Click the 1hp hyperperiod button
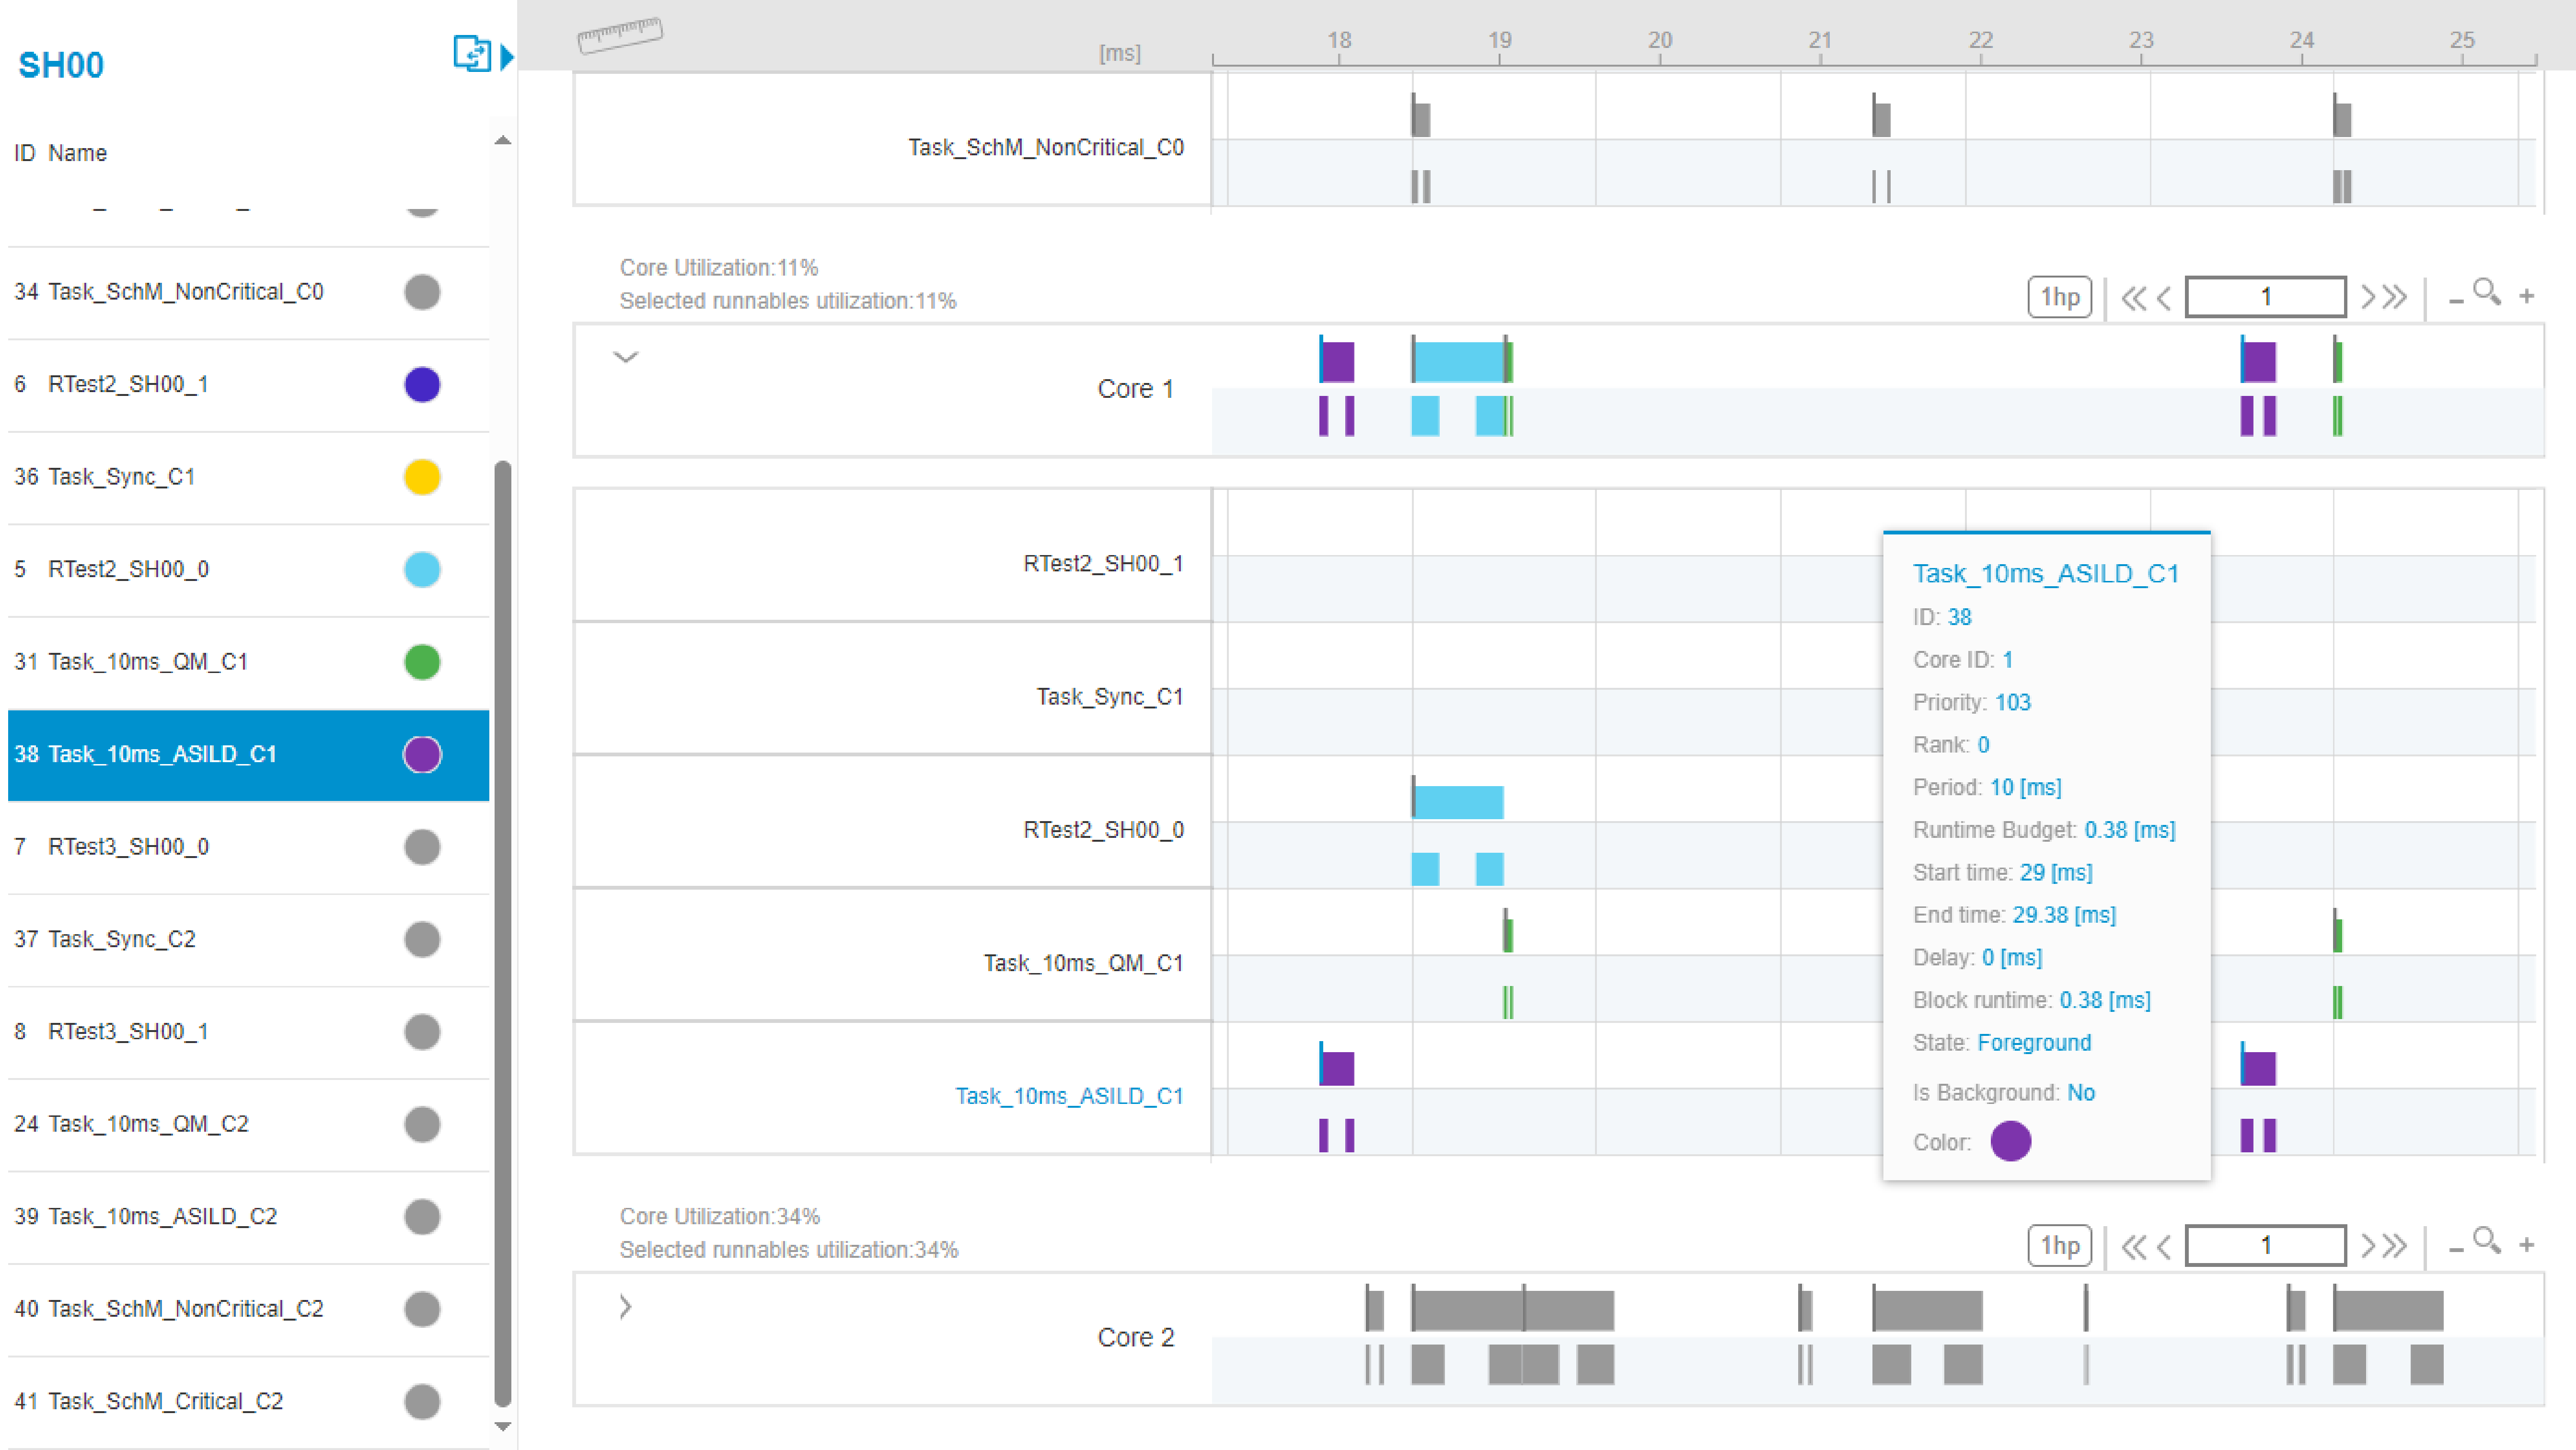Image resolution: width=2576 pixels, height=1450 pixels. [x=2059, y=296]
